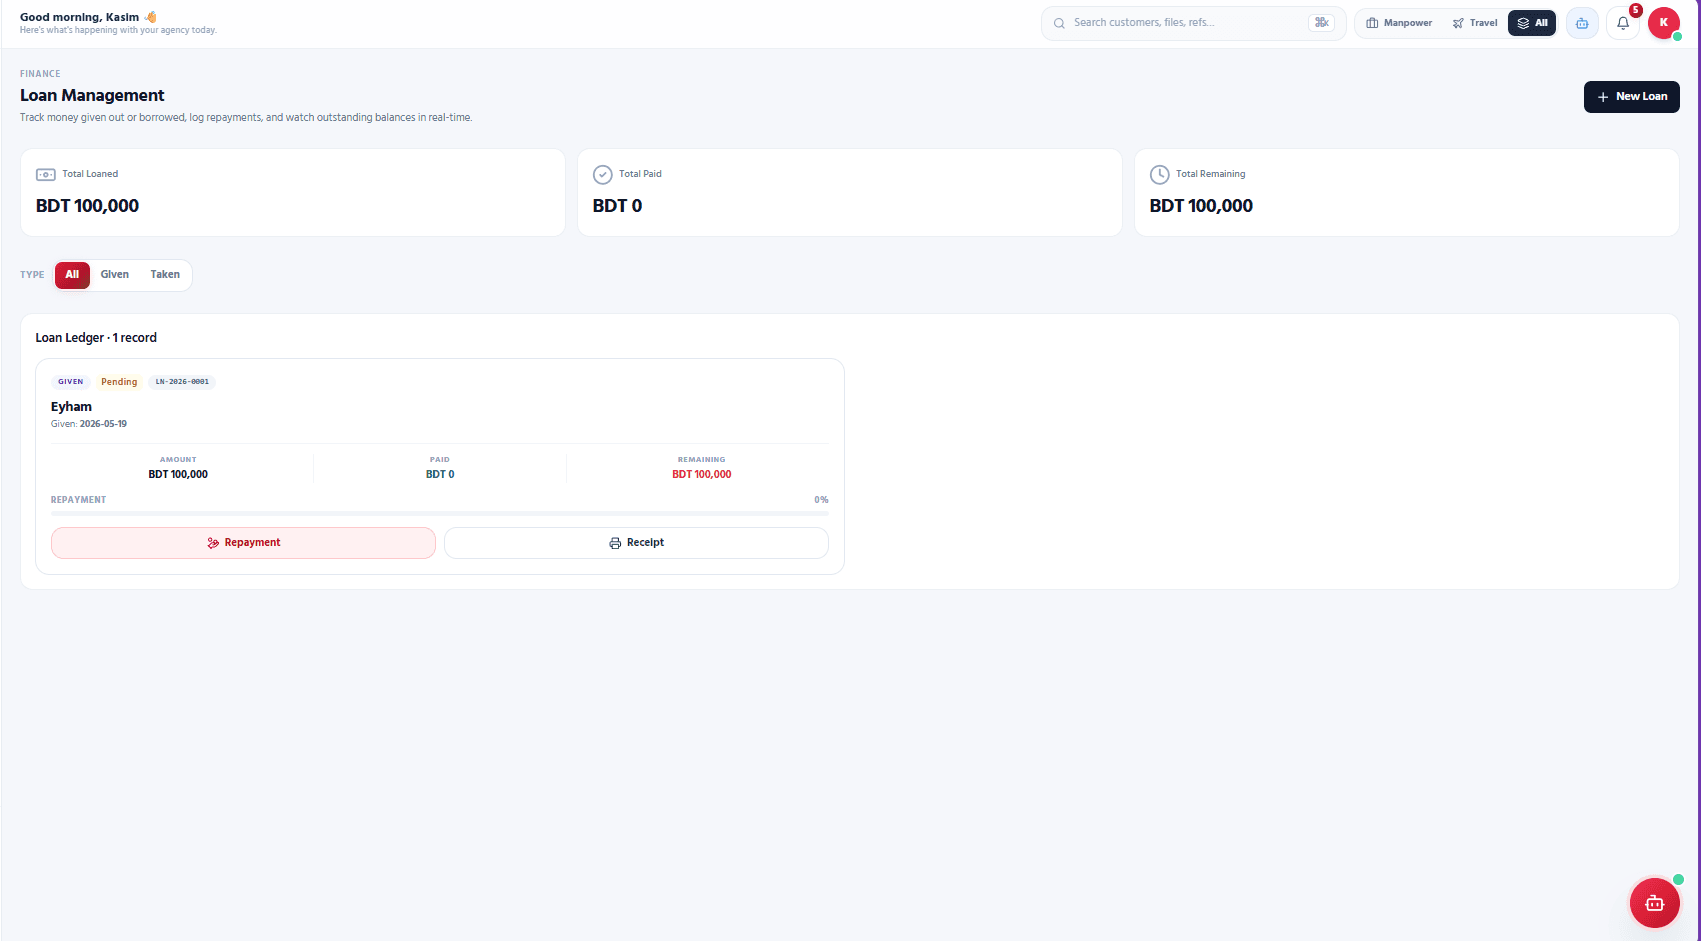Open the user avatar K menu
The height and width of the screenshot is (941, 1701).
(x=1664, y=23)
